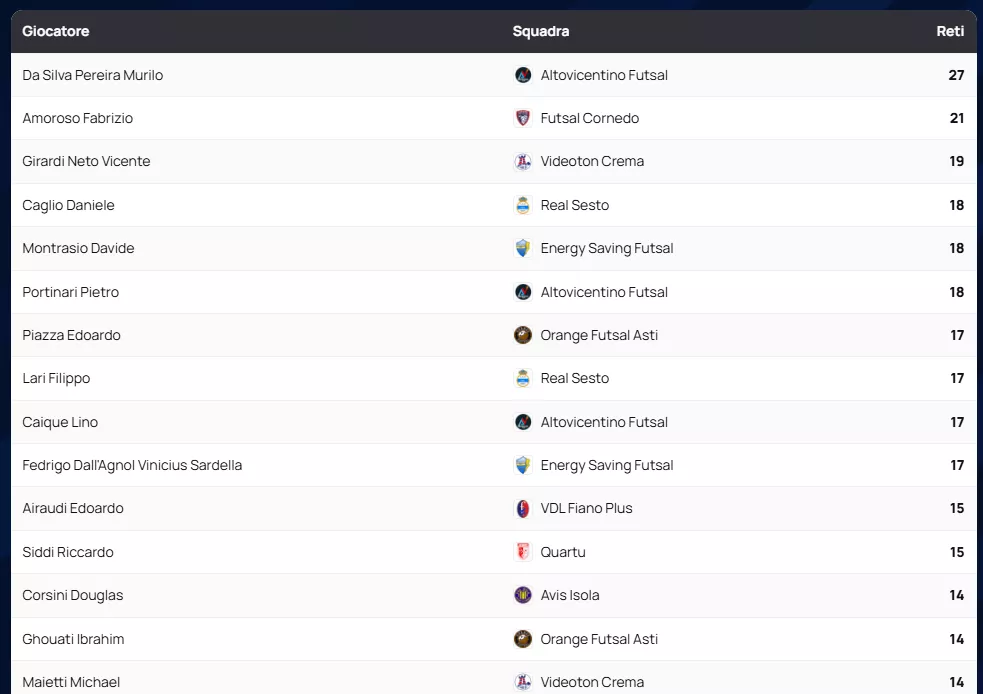Click the Squadra column header
The height and width of the screenshot is (694, 983).
[x=541, y=31]
